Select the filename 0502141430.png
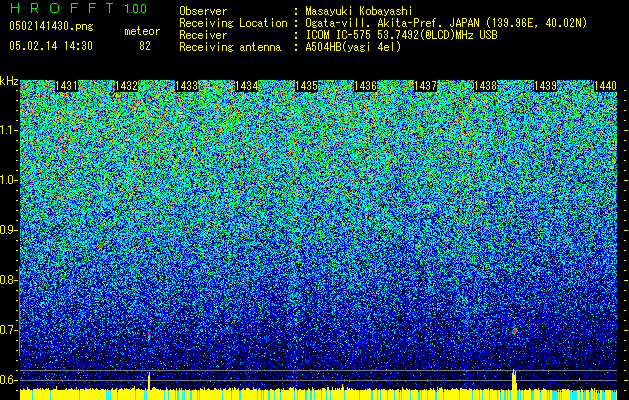 point(51,26)
